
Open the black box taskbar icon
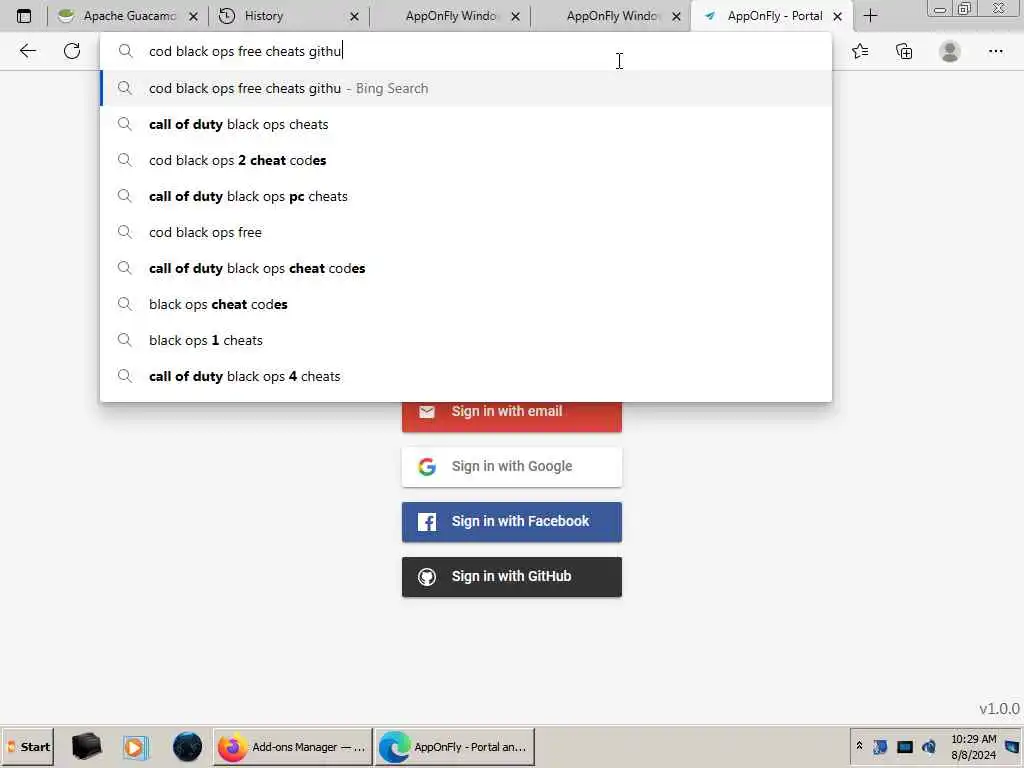click(86, 746)
